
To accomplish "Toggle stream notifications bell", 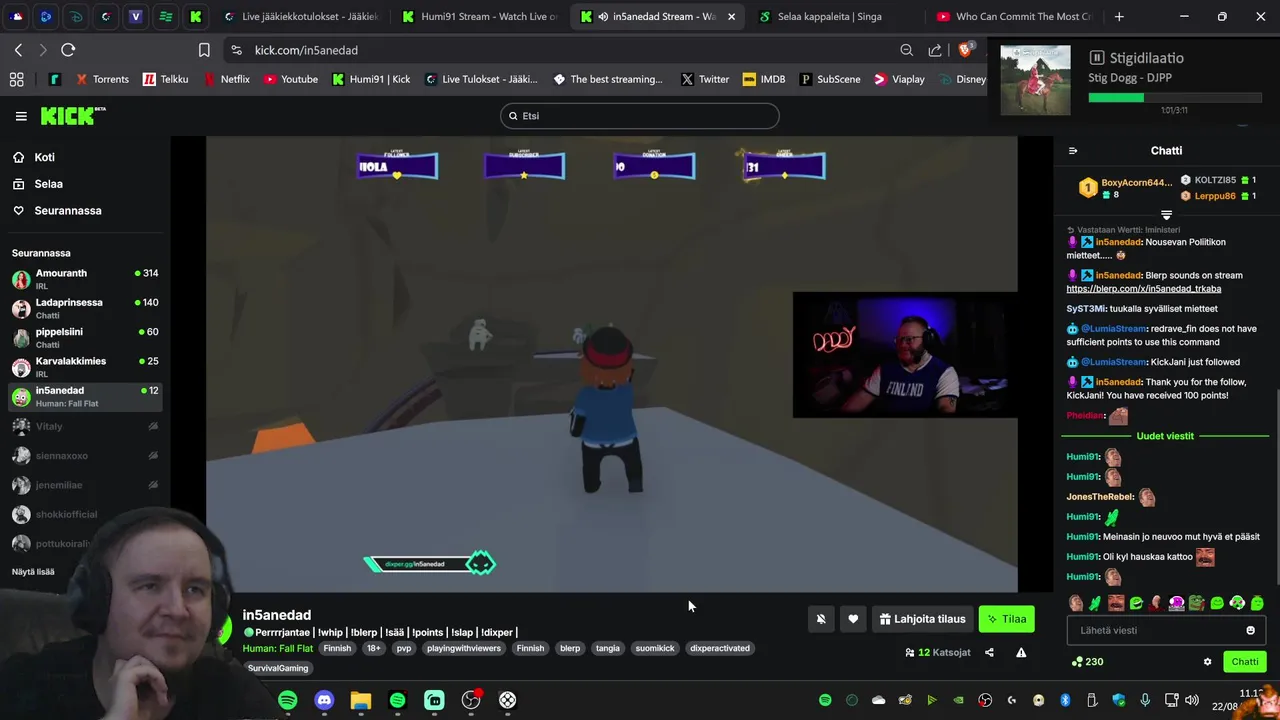I will point(821,619).
